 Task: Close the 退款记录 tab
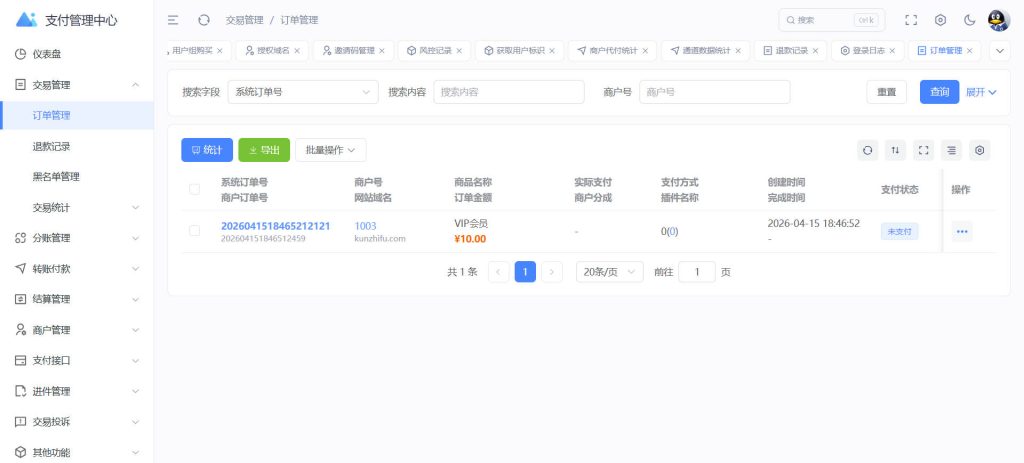[815, 50]
